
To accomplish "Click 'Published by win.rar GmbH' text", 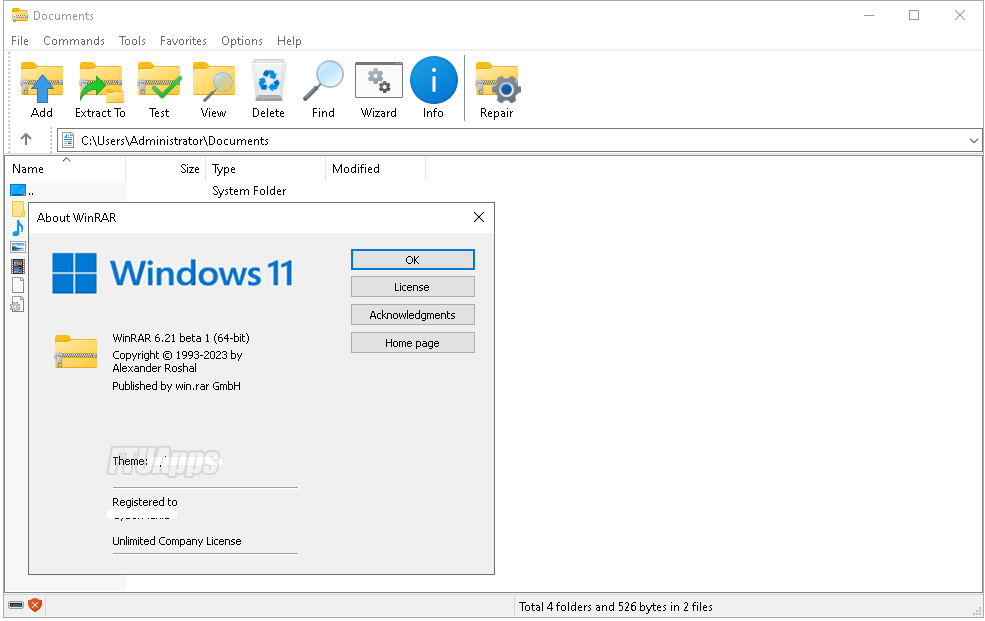I will pos(177,386).
